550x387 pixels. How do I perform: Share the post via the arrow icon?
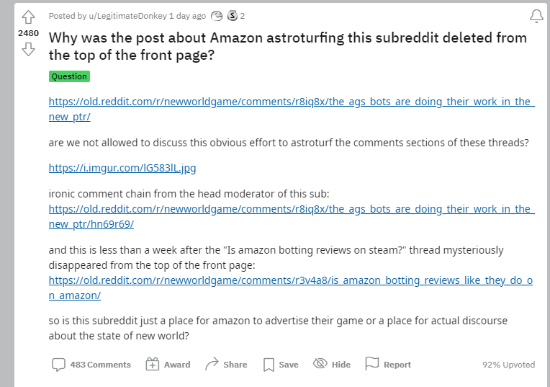tap(226, 365)
